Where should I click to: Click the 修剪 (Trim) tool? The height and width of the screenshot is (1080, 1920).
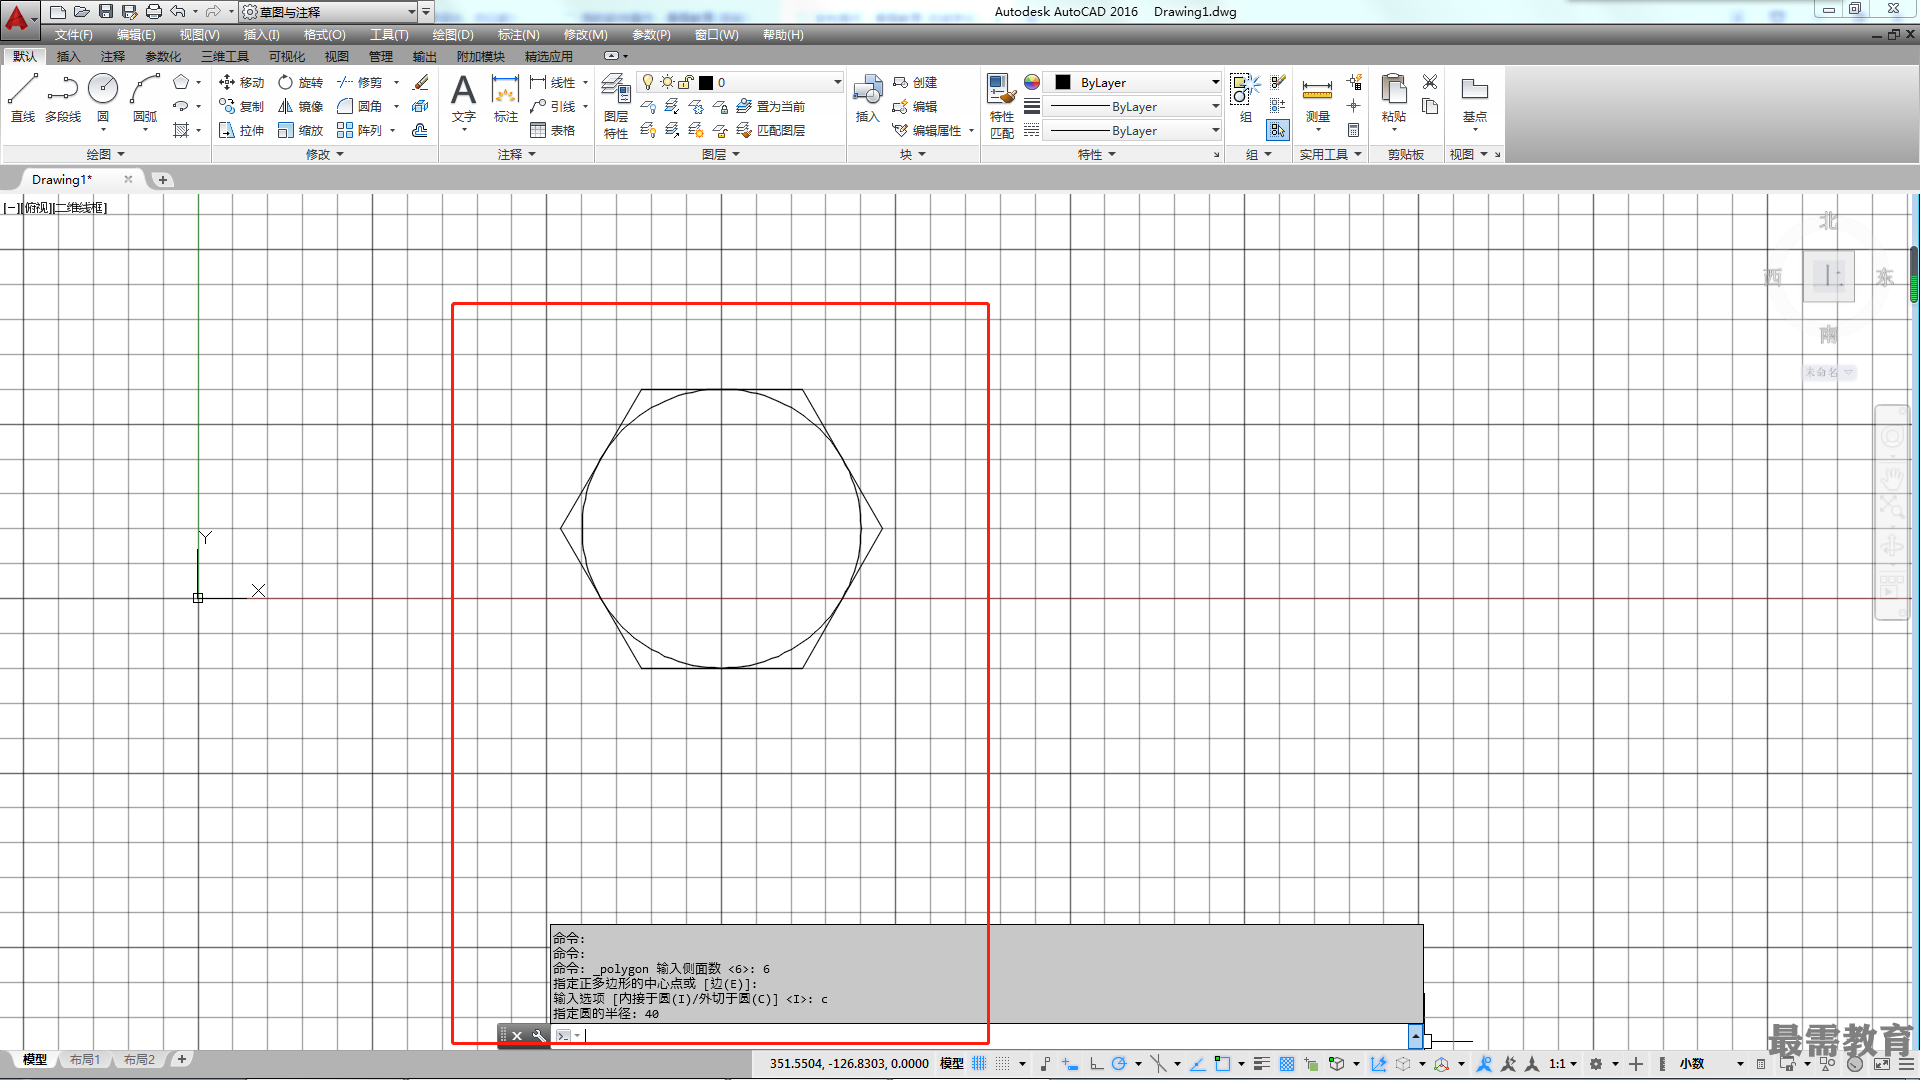pyautogui.click(x=360, y=82)
